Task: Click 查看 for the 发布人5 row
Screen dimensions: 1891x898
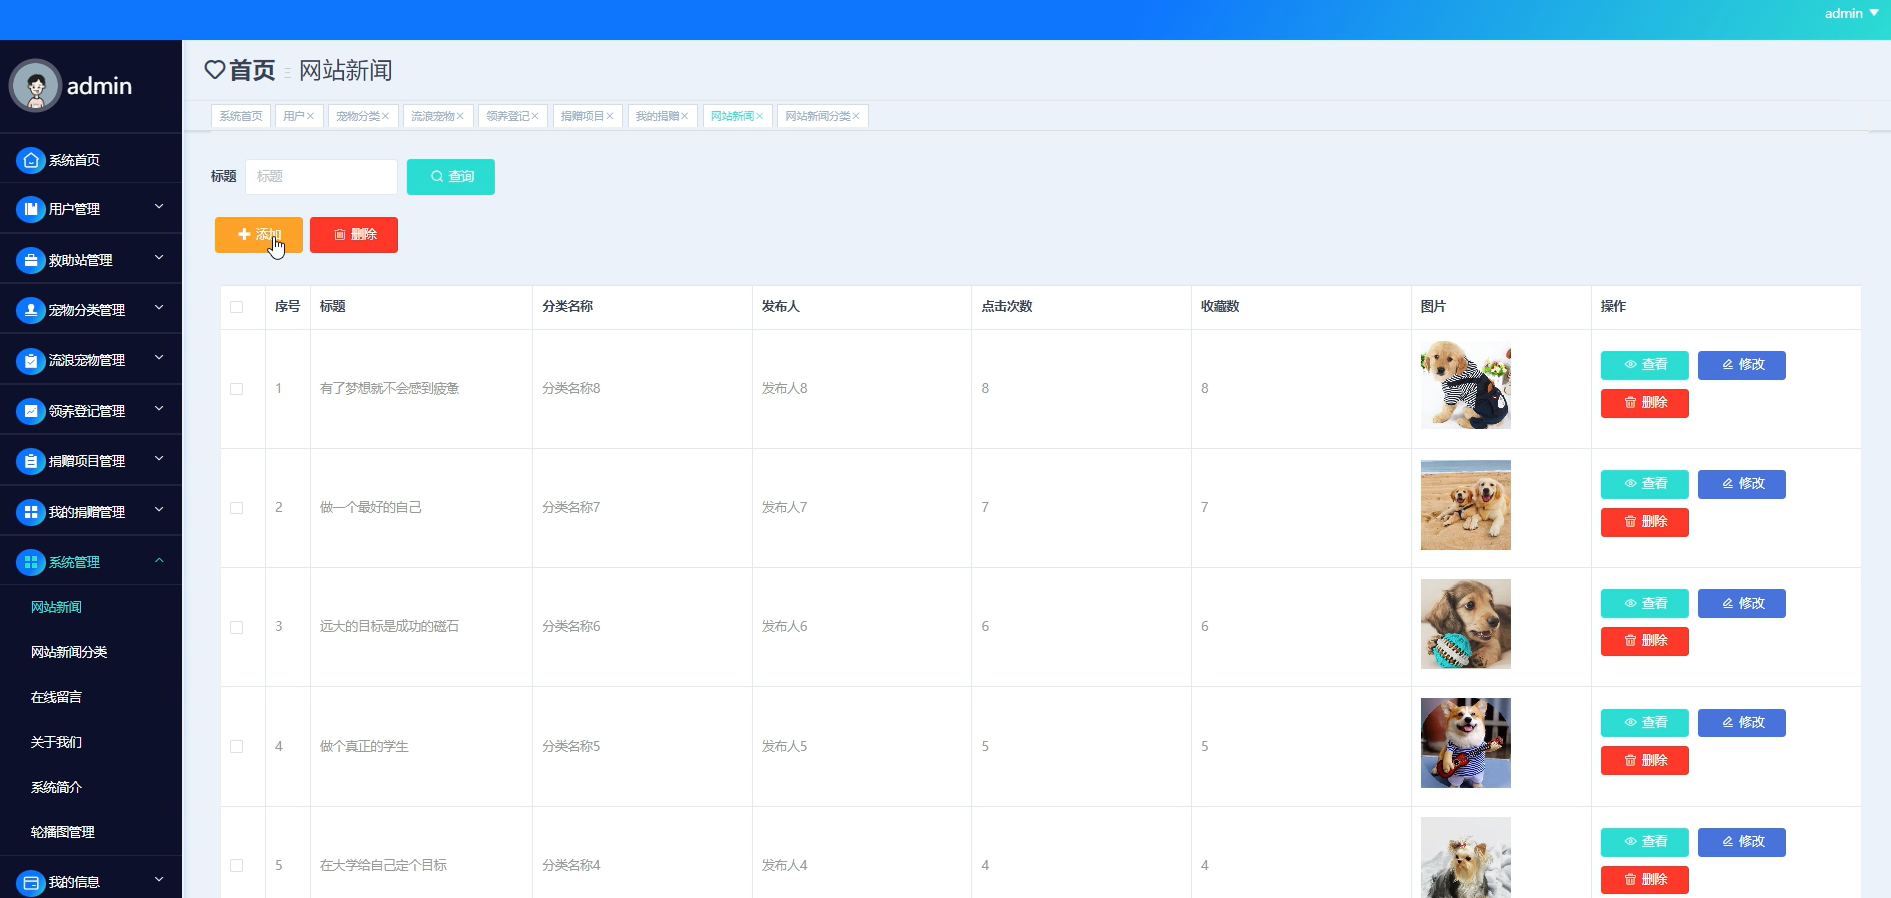Action: point(1645,723)
